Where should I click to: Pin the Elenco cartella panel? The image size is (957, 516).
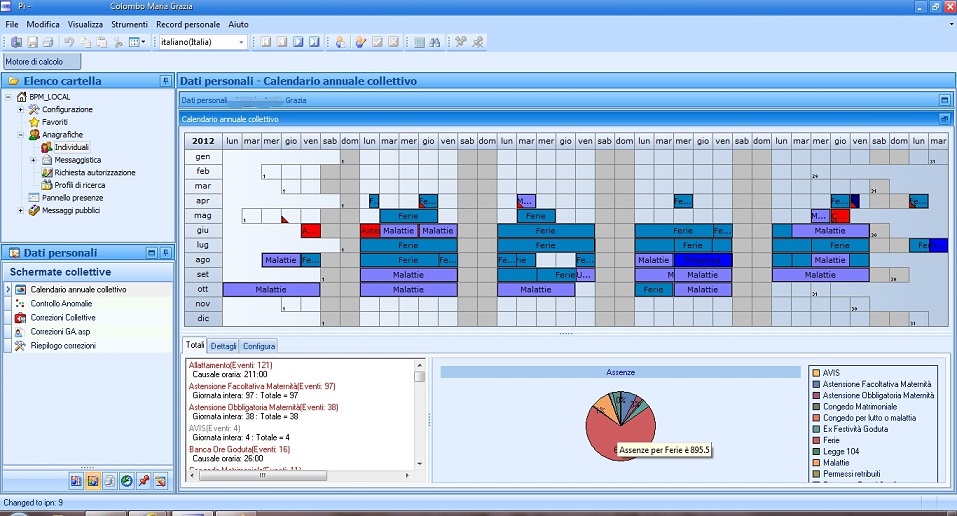click(x=165, y=81)
